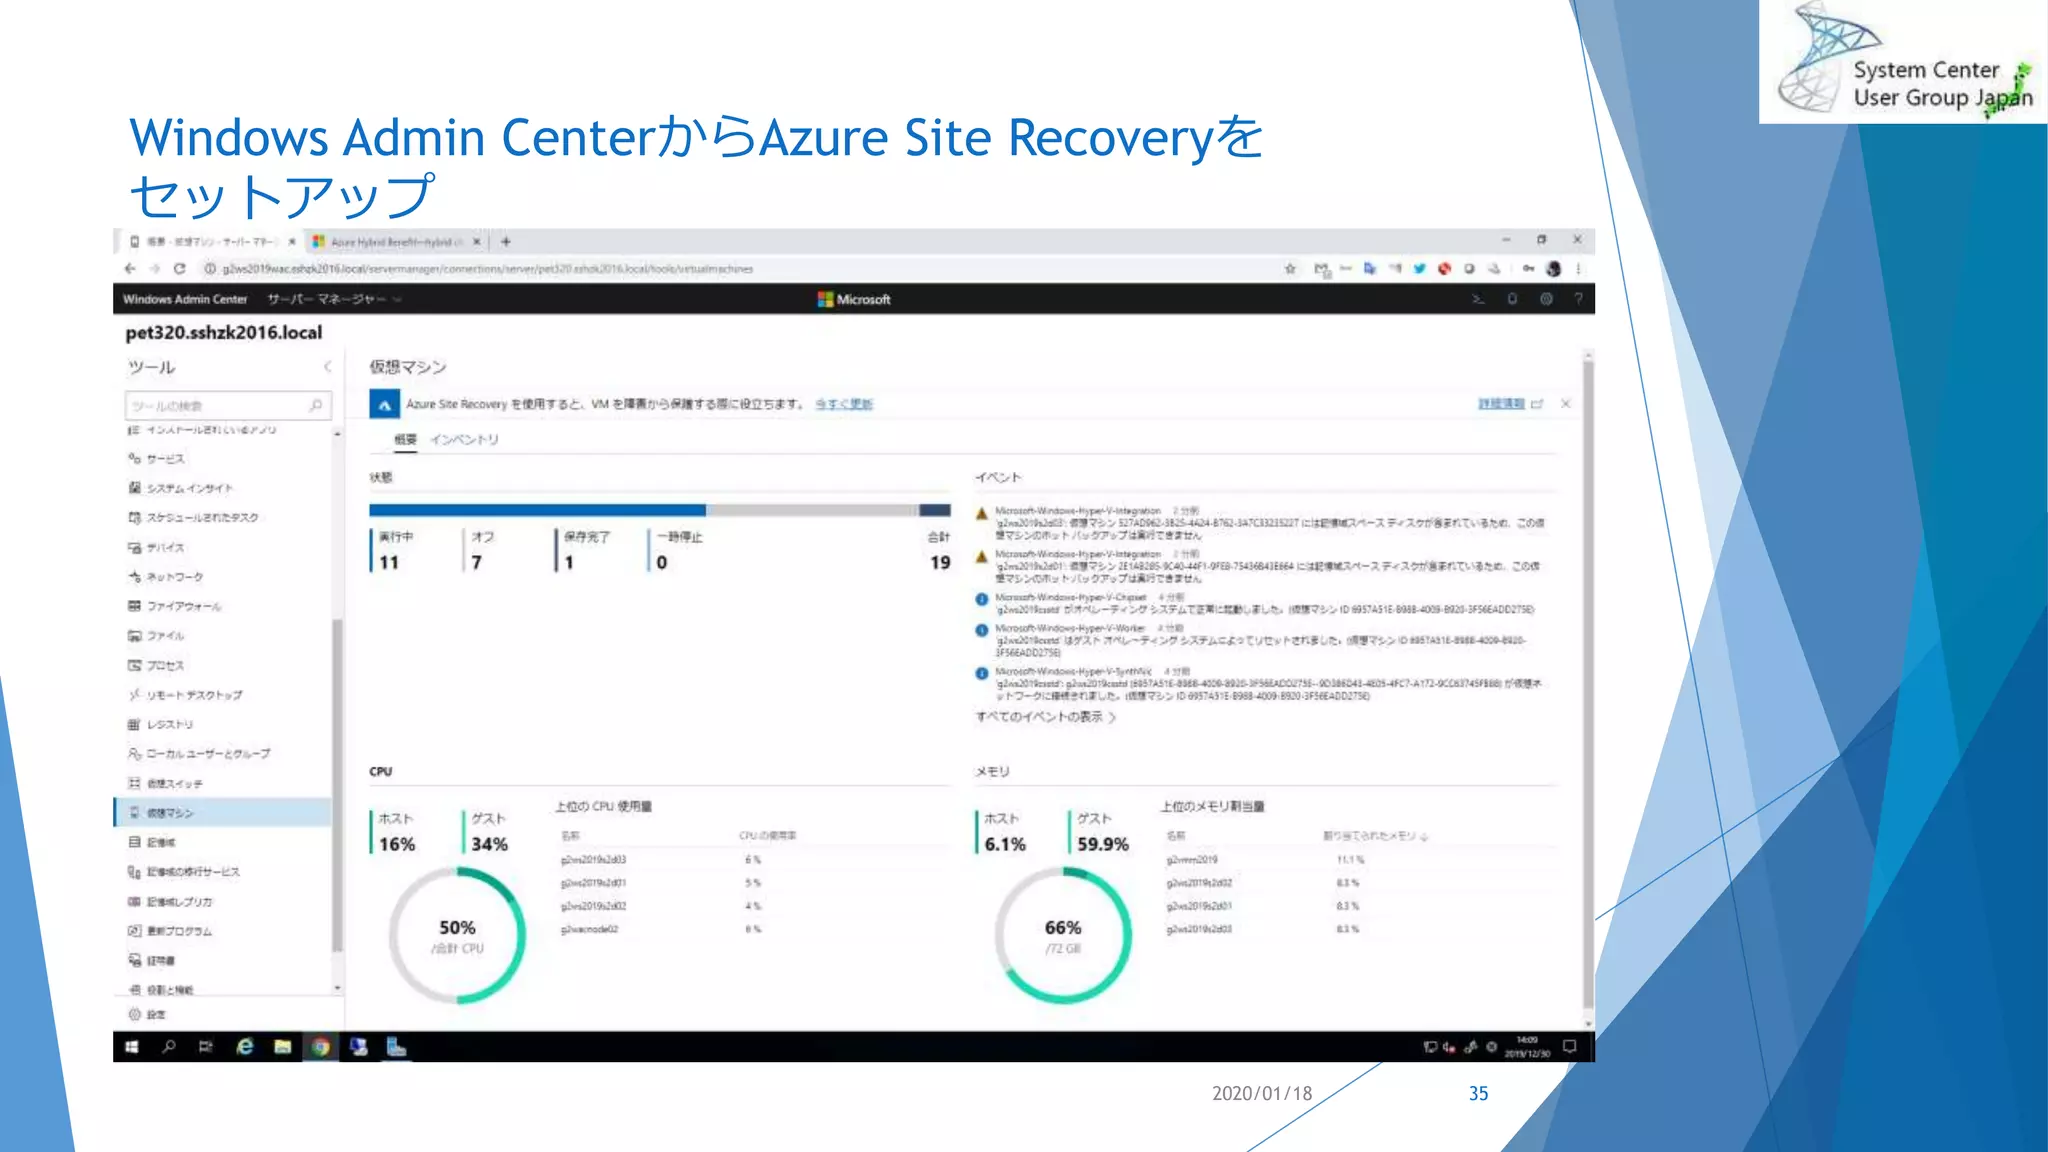
Task: Click g2ws2019s2d03 in CPU usage list
Action: (x=593, y=860)
